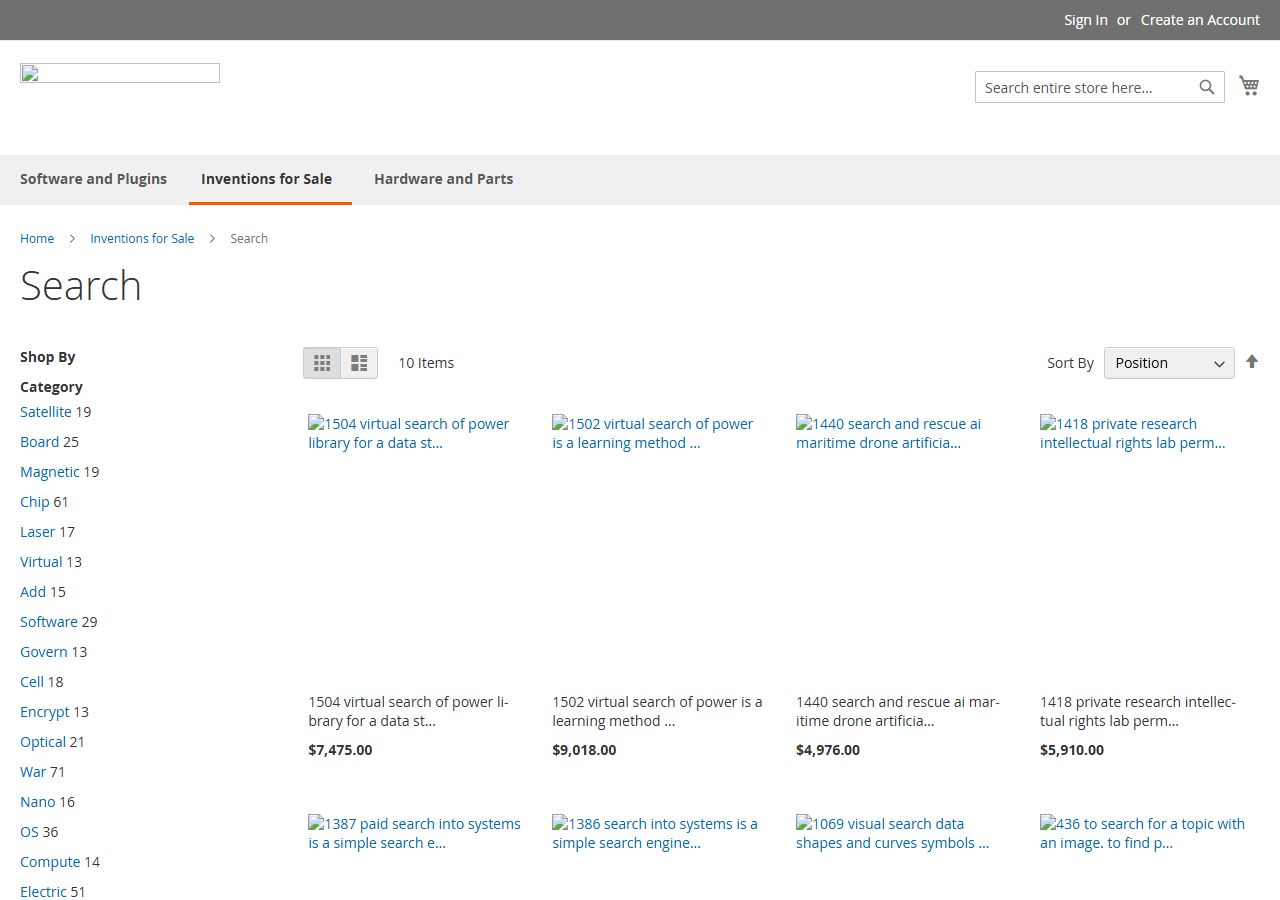1280x900 pixels.
Task: Filter by Encrypt category
Action: click(45, 712)
